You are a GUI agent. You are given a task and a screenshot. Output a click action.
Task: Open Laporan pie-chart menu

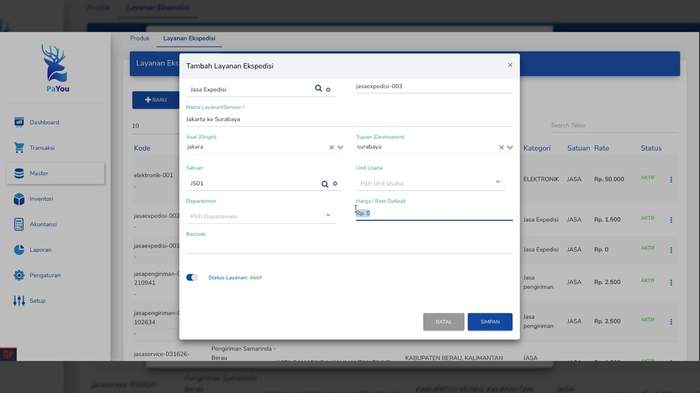33,250
